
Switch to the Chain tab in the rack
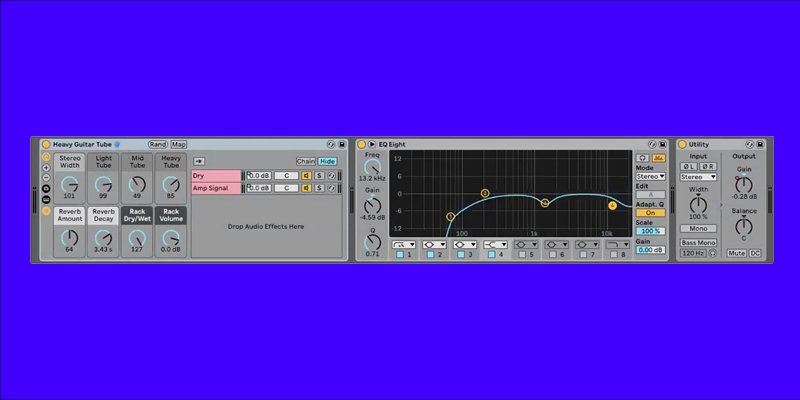(306, 161)
